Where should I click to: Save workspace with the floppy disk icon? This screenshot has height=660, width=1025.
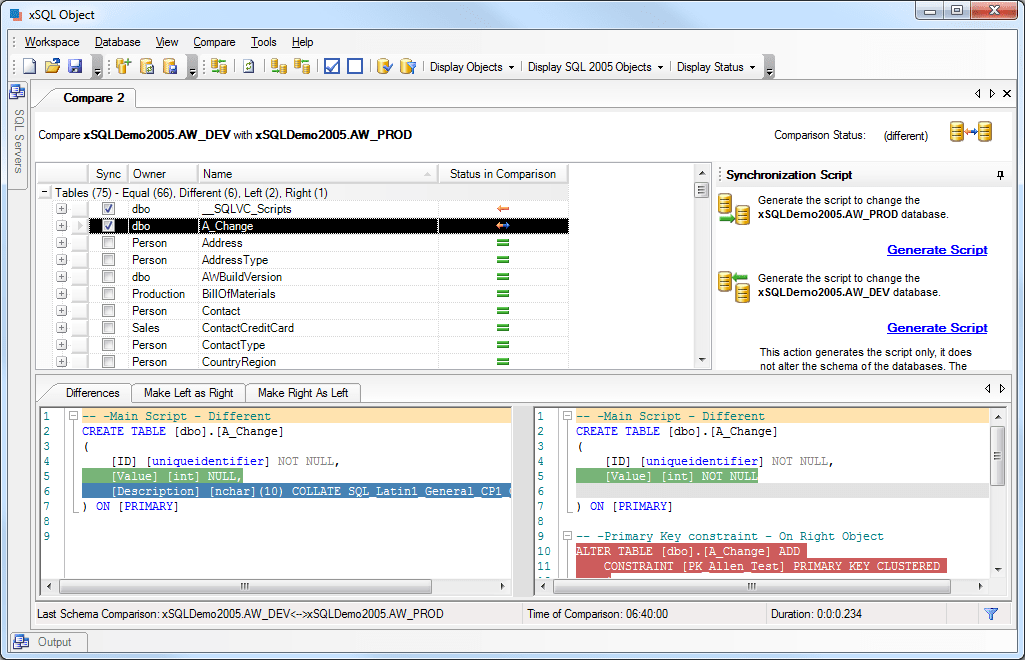(x=75, y=66)
